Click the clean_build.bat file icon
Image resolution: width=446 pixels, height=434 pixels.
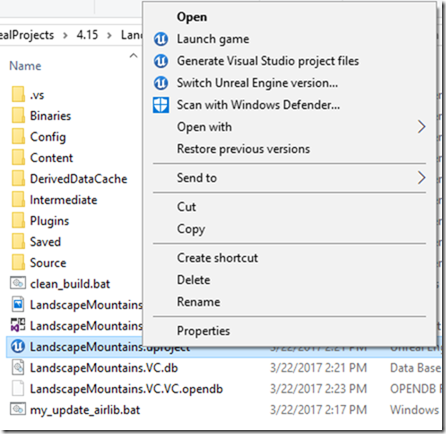[18, 283]
